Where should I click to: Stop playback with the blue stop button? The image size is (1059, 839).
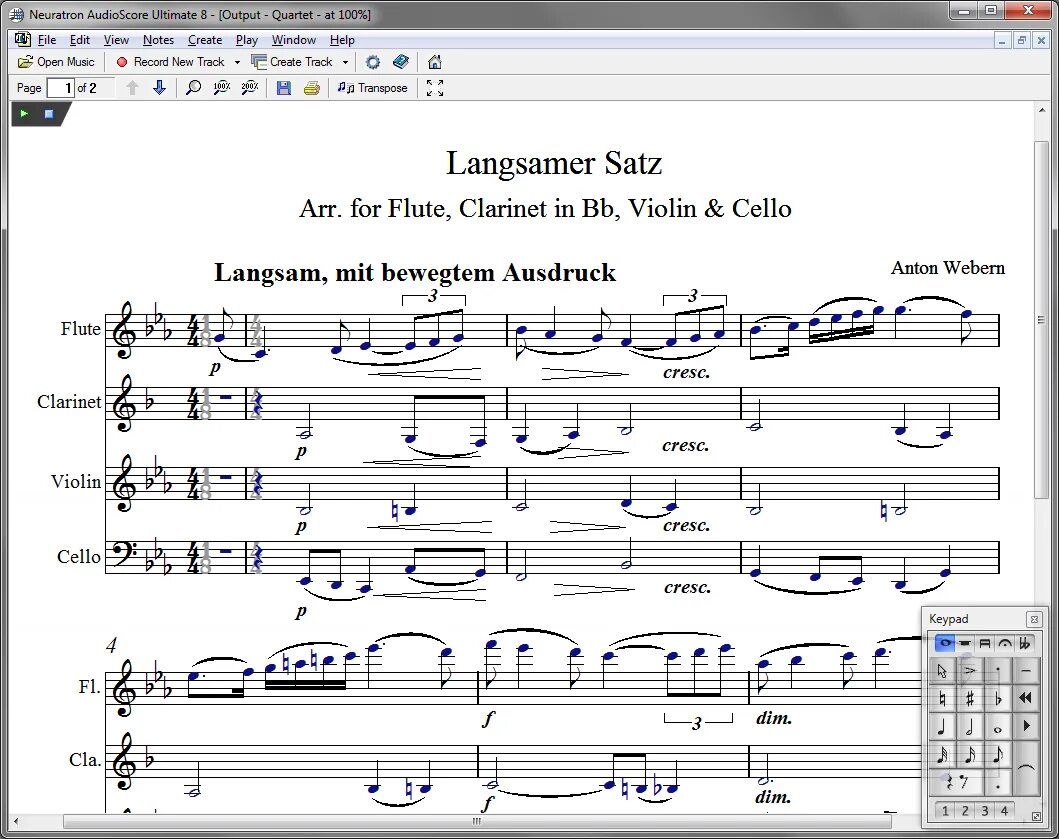click(x=49, y=113)
